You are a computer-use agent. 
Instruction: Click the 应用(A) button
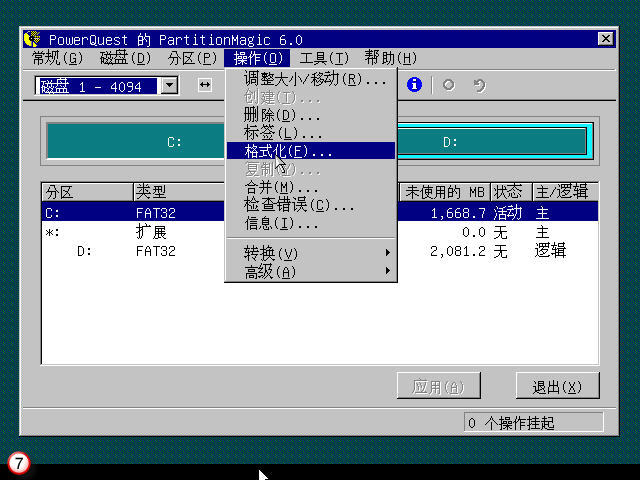click(x=438, y=386)
